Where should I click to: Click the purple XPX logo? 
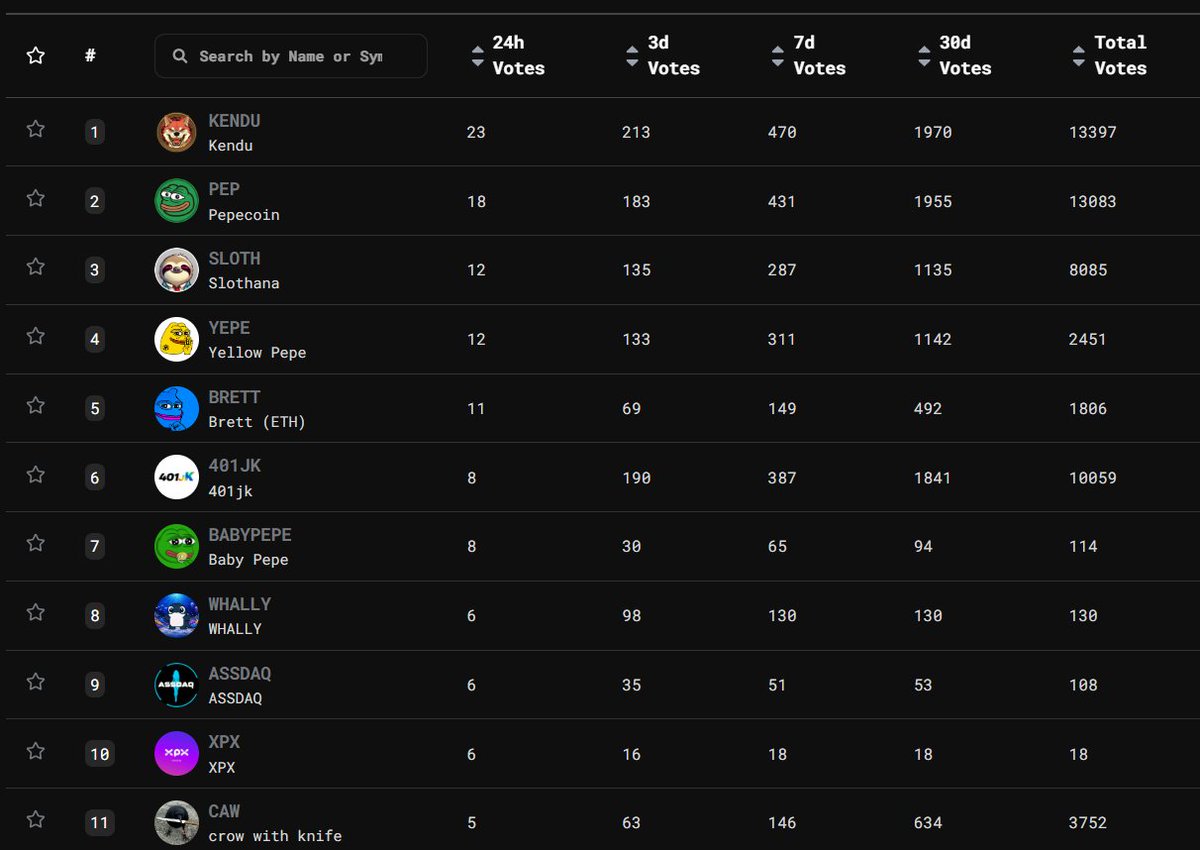pyautogui.click(x=176, y=754)
